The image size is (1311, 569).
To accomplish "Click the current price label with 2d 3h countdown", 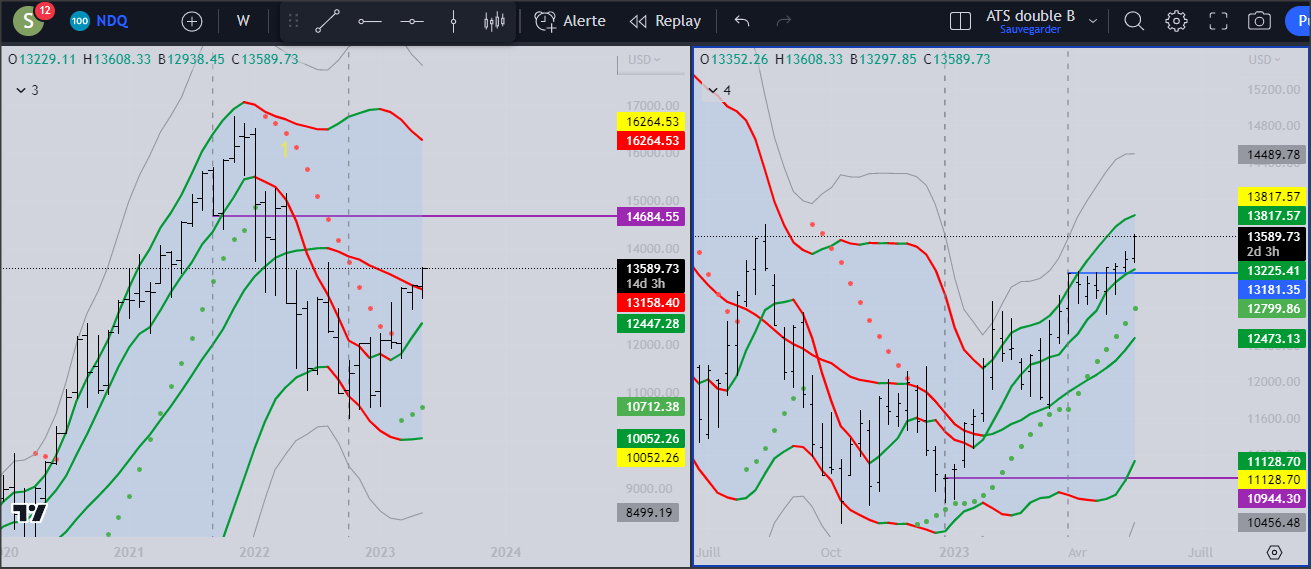I will tap(1271, 244).
